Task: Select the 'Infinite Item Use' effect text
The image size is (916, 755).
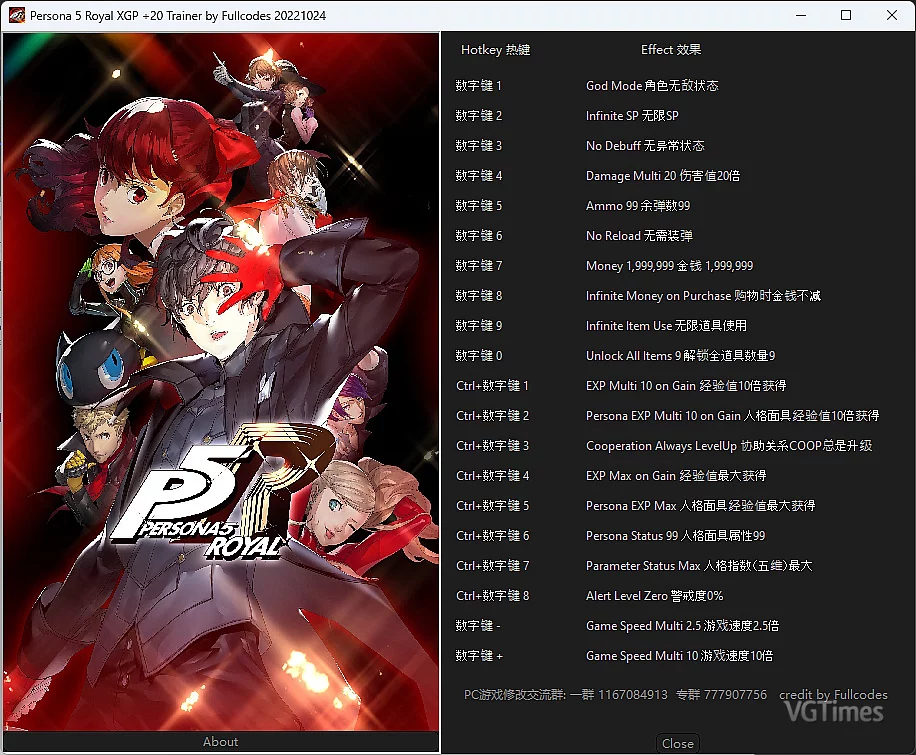Action: point(666,325)
